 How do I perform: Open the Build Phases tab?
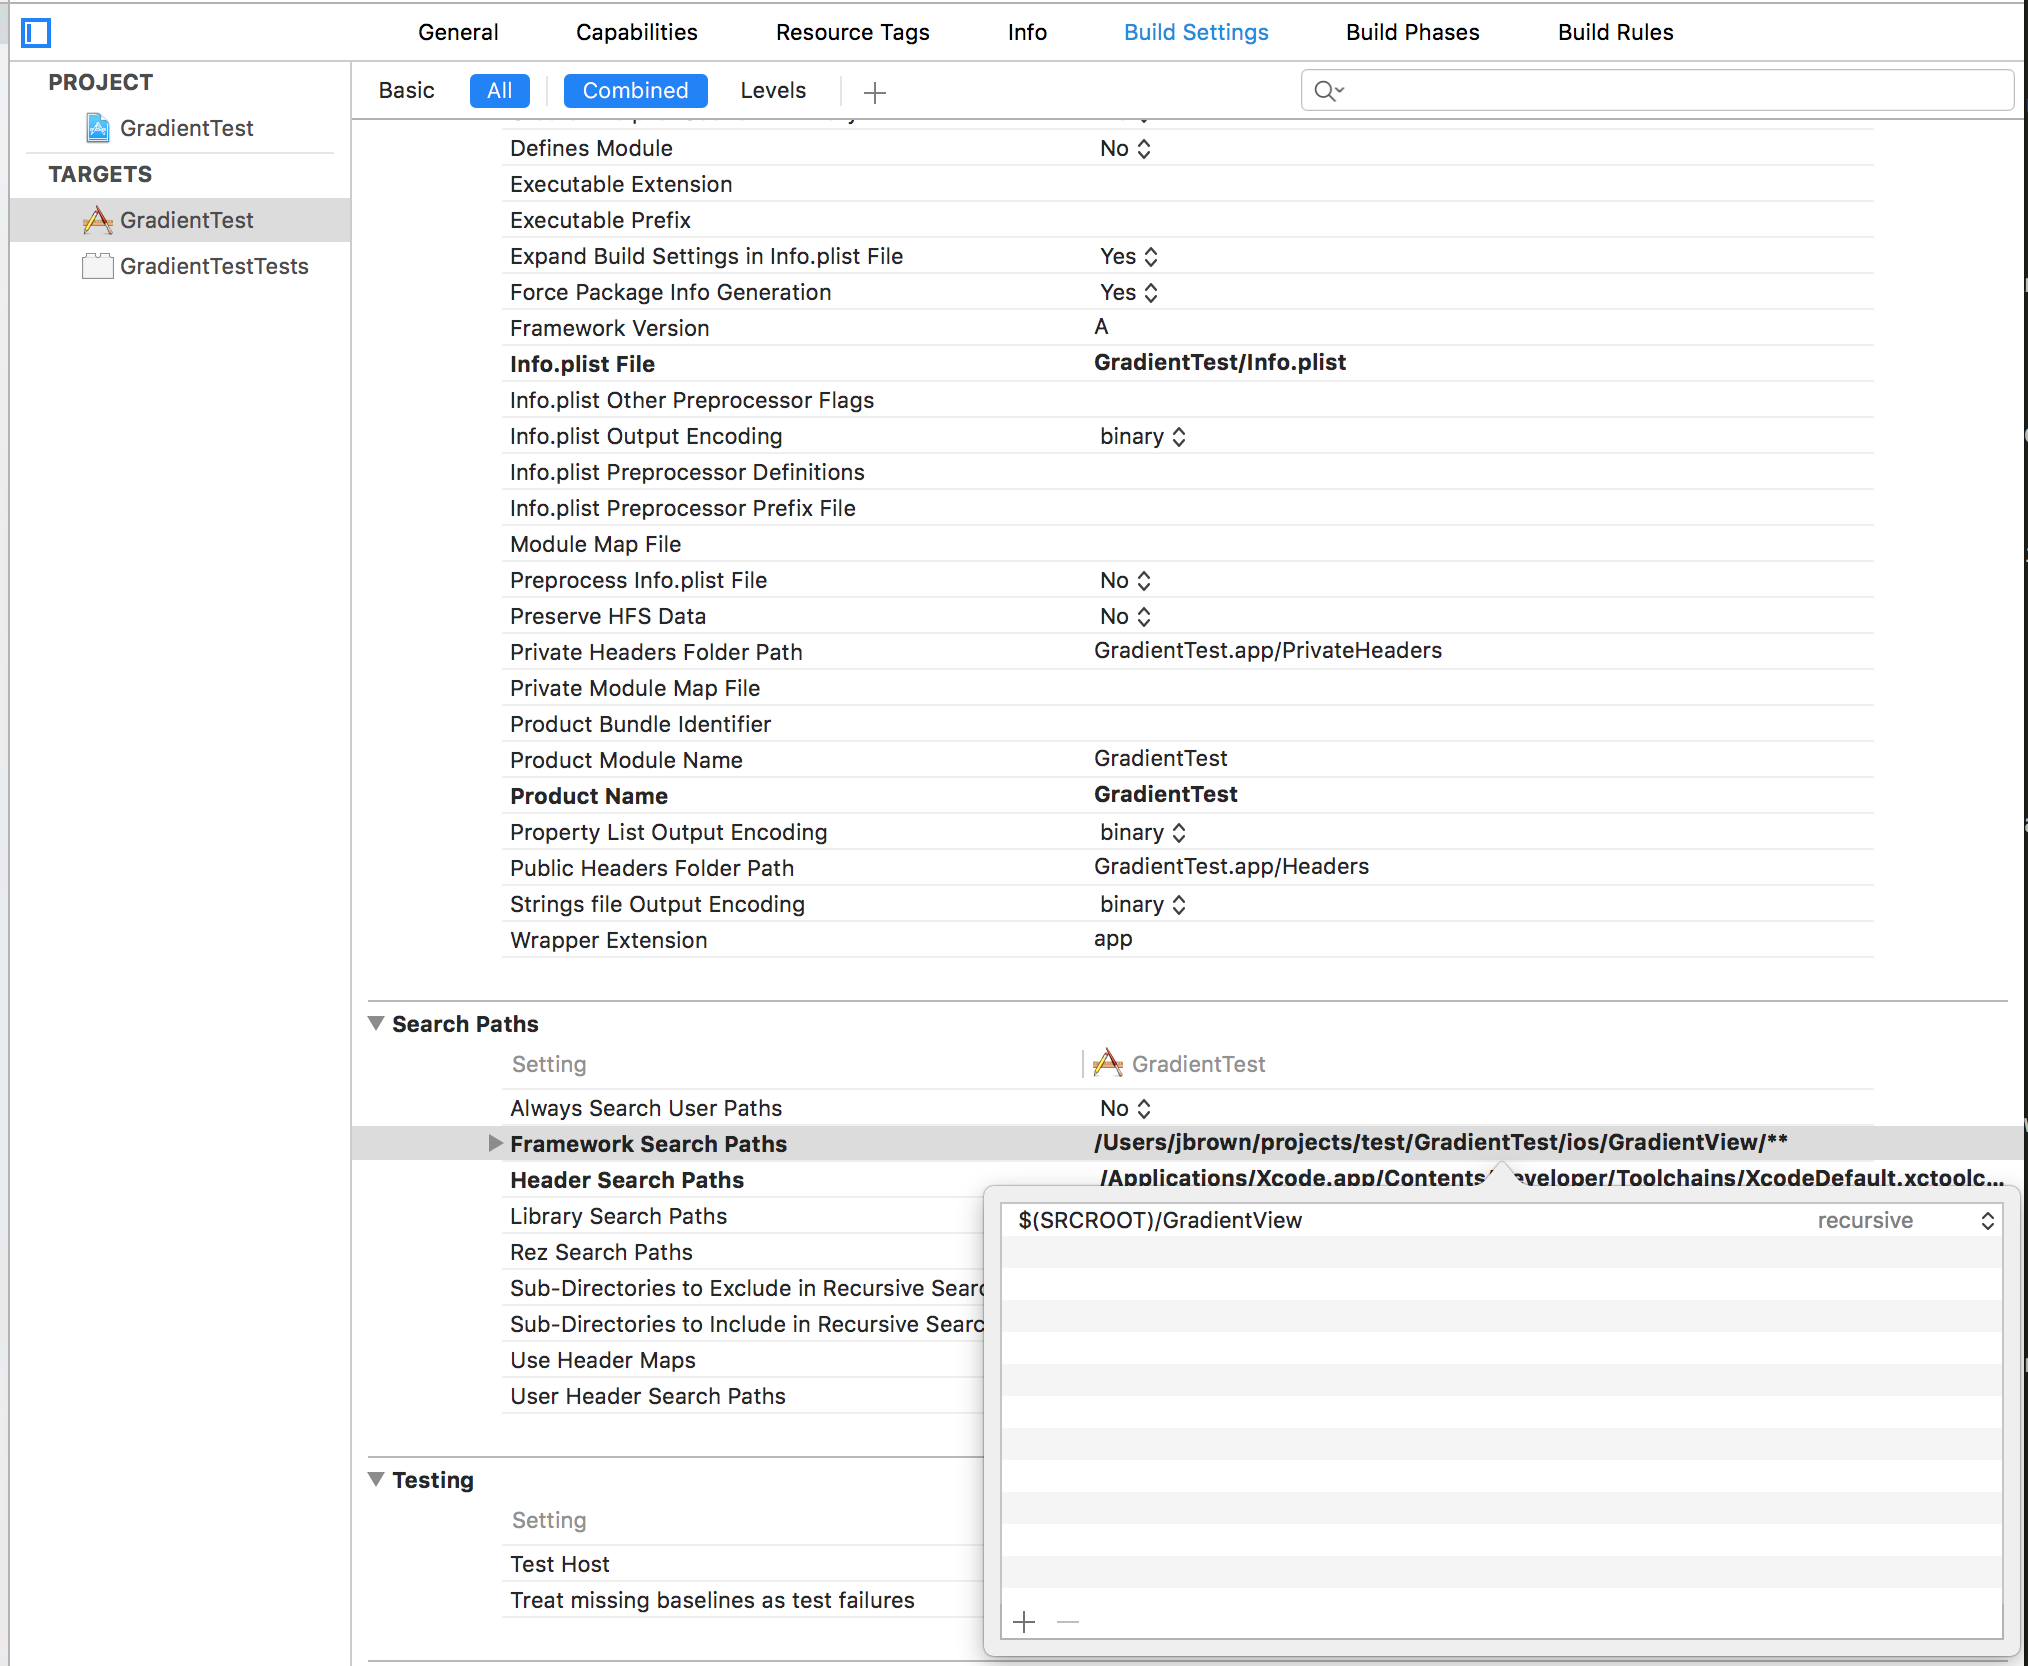[1412, 32]
